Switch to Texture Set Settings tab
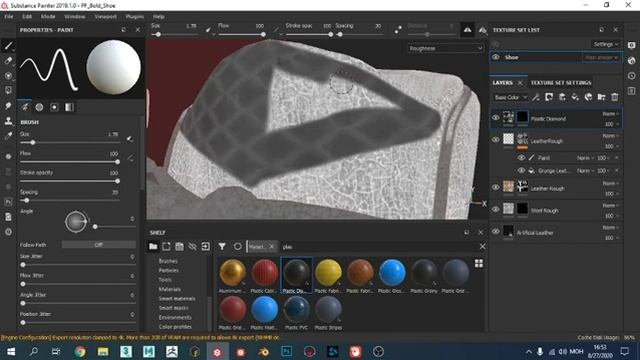640x360 pixels. pos(561,83)
